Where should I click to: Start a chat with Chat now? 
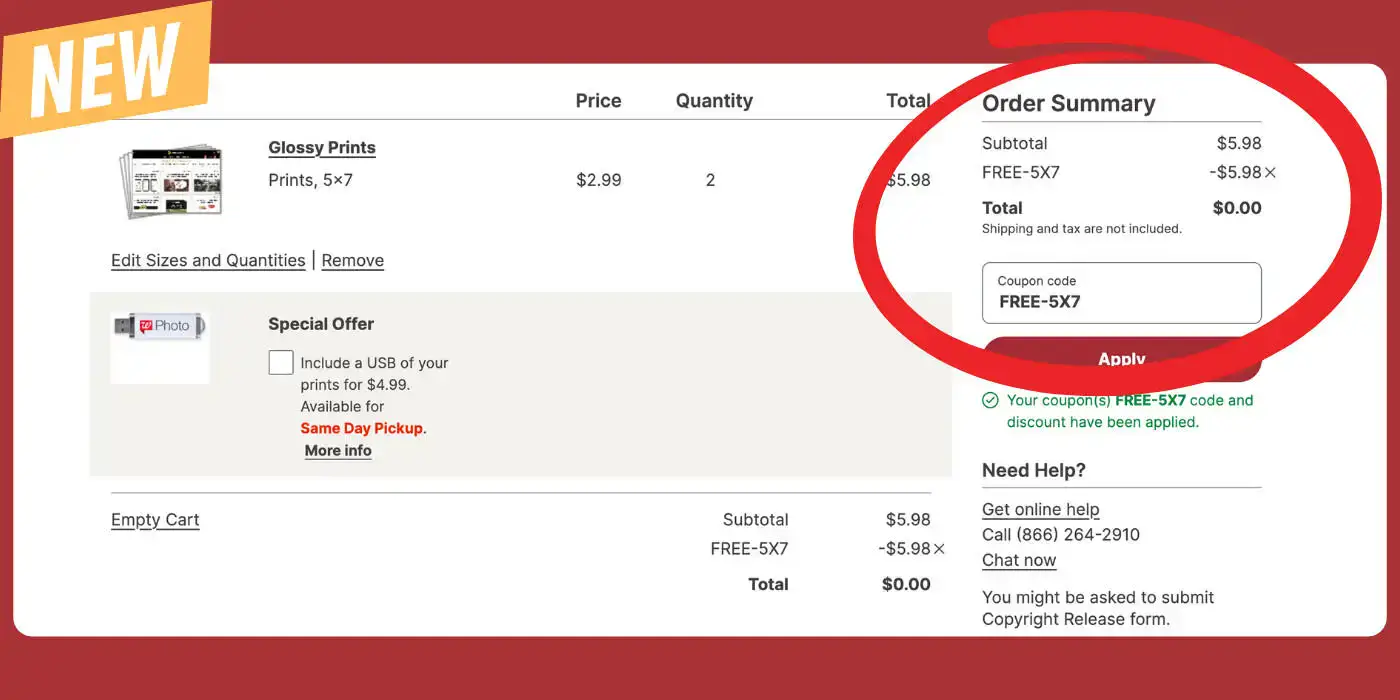(1019, 560)
